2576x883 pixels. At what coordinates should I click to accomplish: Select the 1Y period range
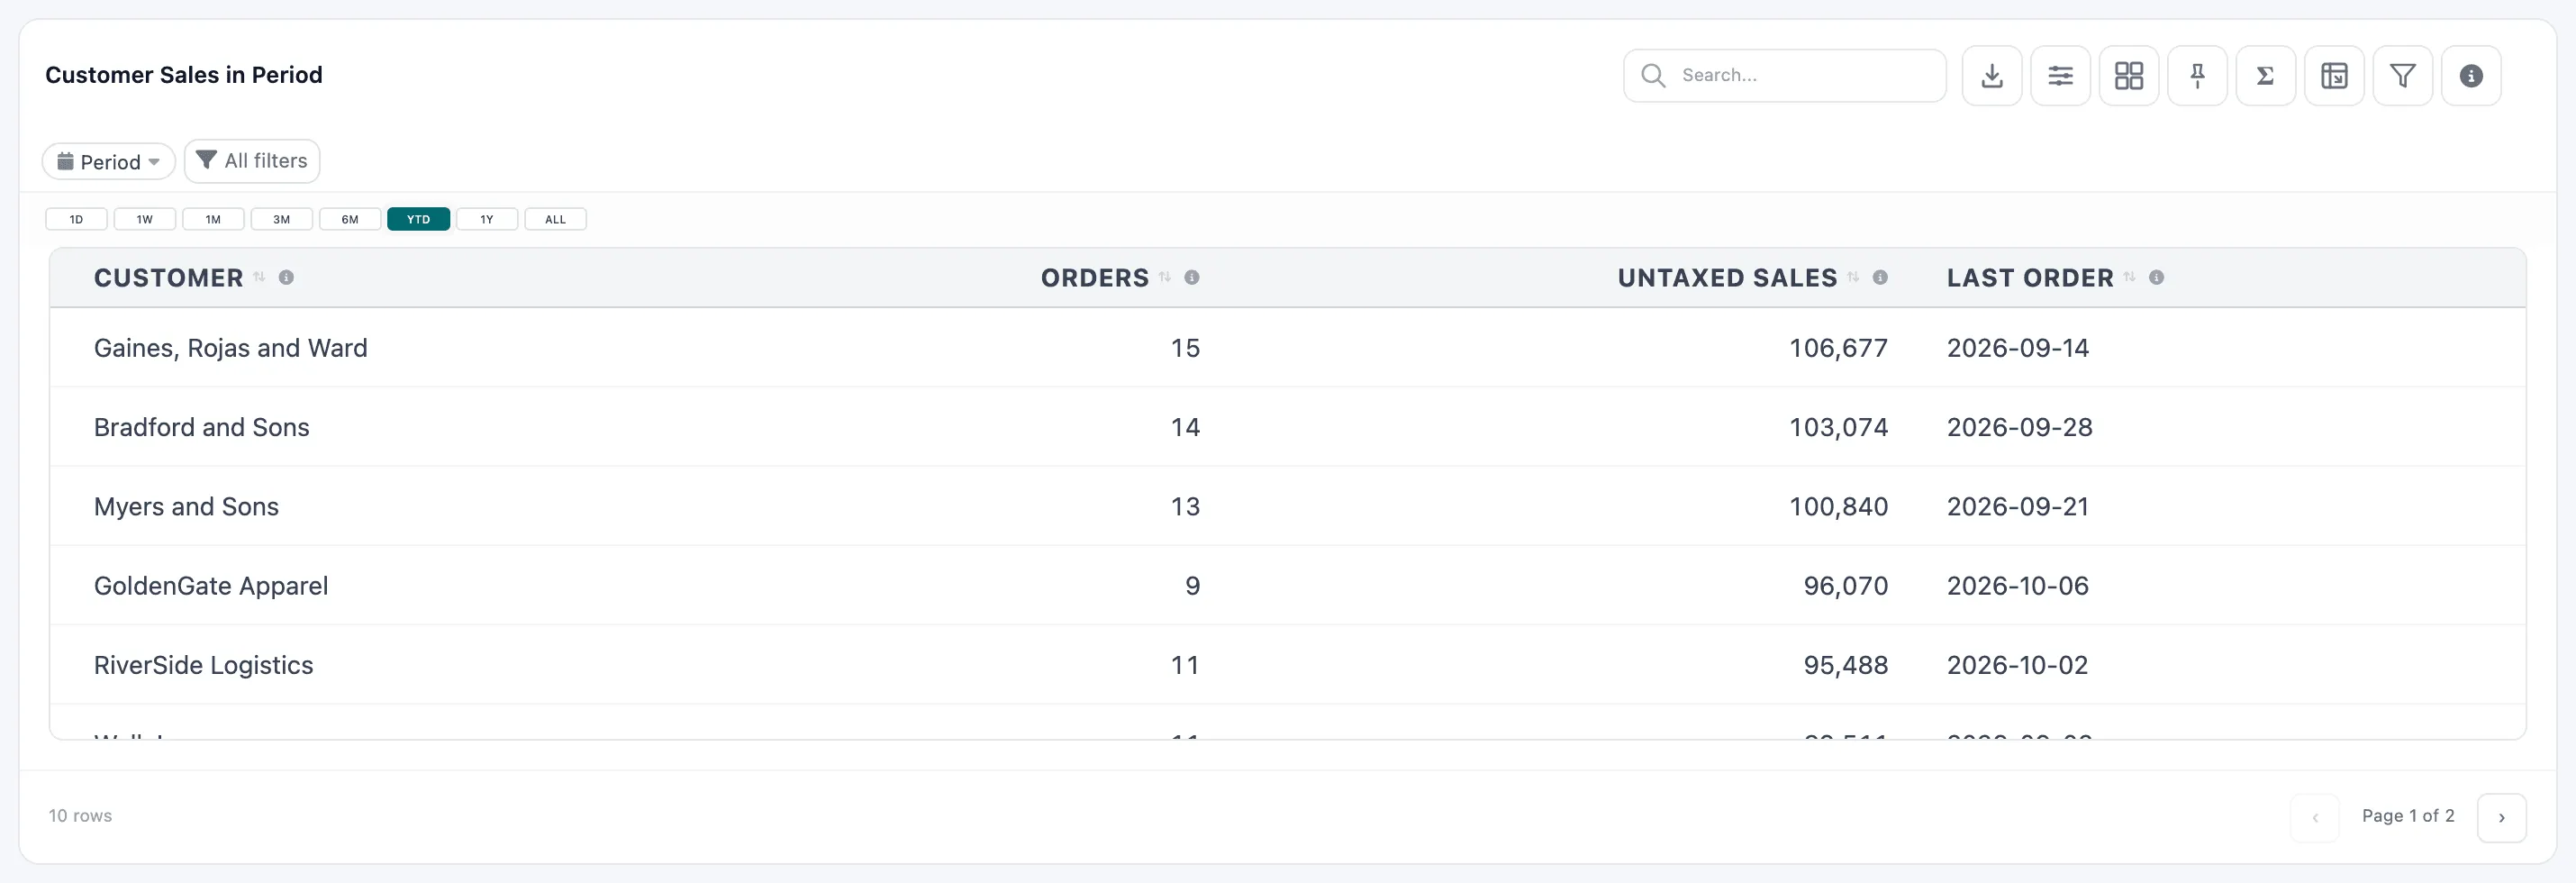pyautogui.click(x=487, y=219)
